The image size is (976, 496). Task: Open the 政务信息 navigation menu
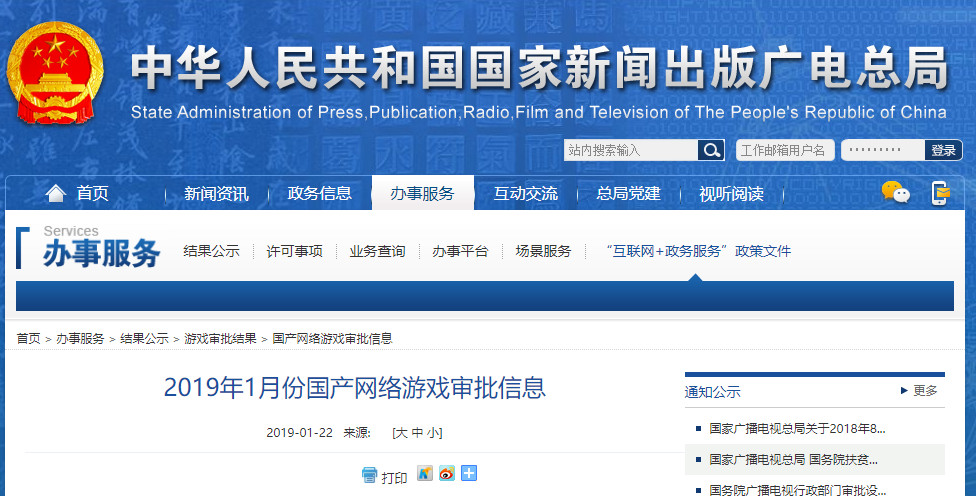[319, 194]
